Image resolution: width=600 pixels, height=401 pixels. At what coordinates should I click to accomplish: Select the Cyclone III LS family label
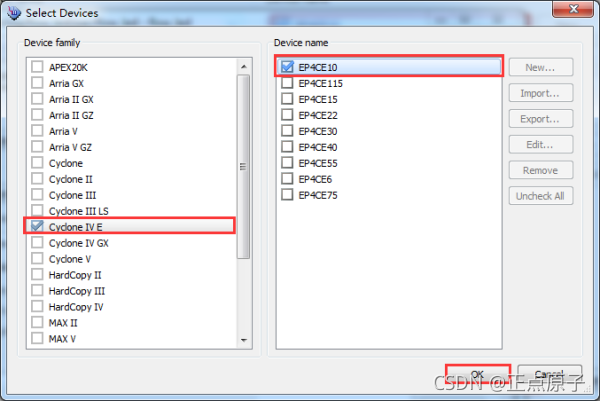point(78,211)
